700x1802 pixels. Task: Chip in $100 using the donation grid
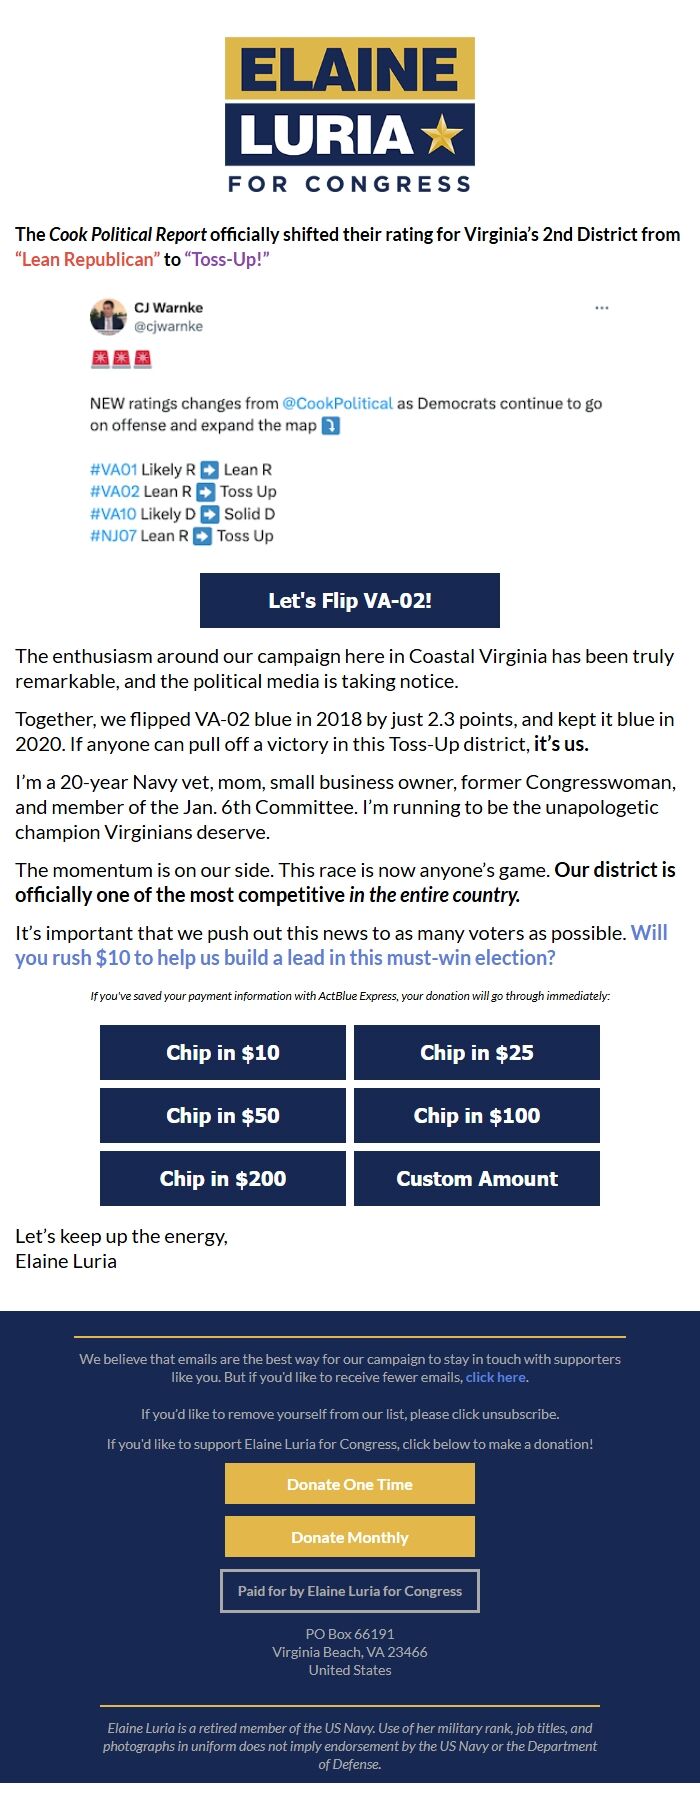click(x=476, y=1115)
